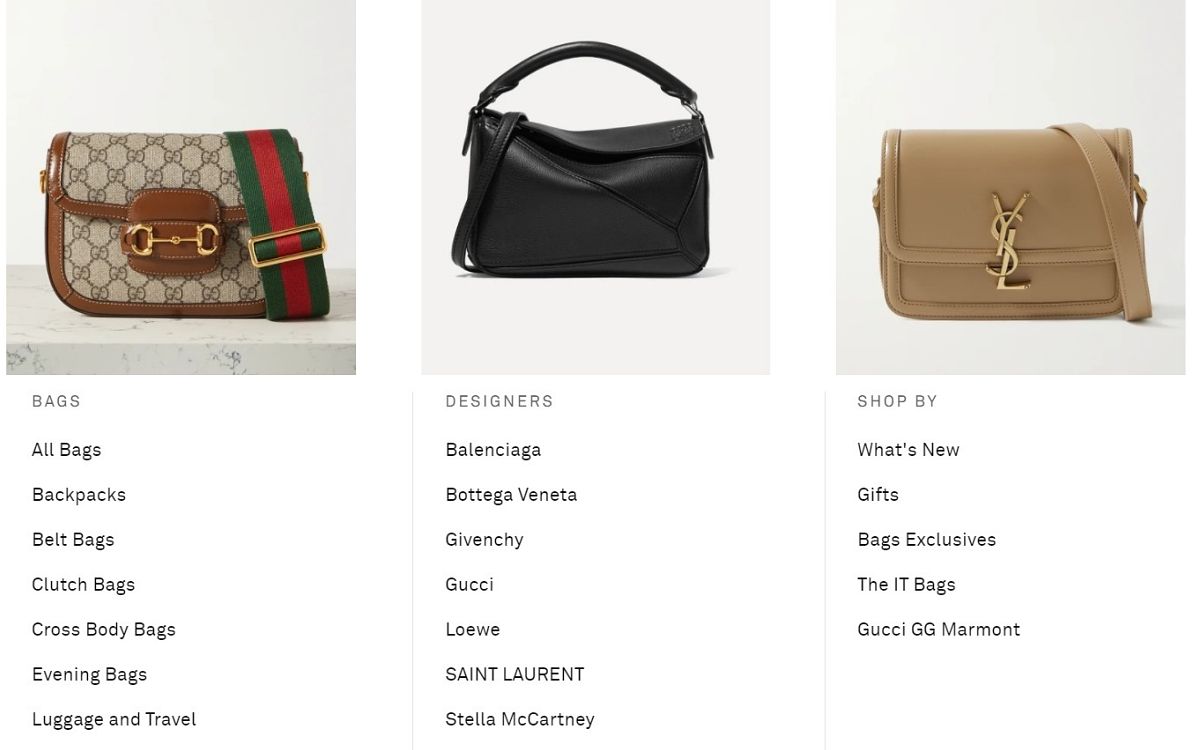Open Cross Body Bags category

104,630
